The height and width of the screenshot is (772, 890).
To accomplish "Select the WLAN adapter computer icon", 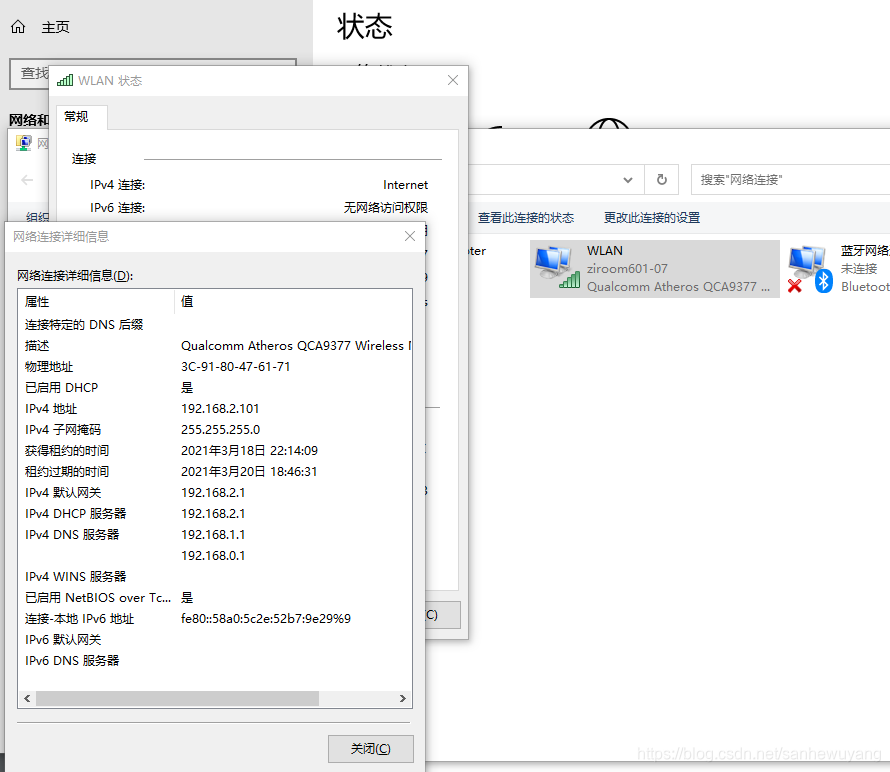I will 557,268.
